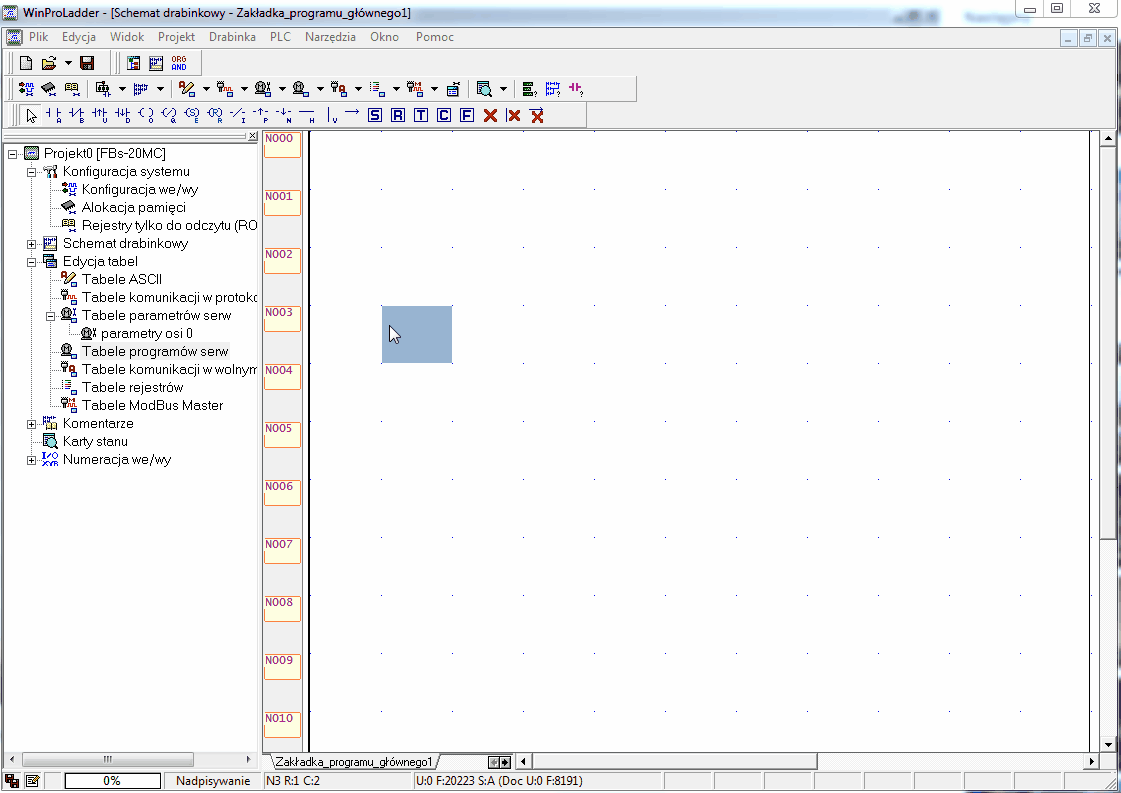Expand the Schemat drabinkowy node
This screenshot has width=1121, height=793.
click(x=31, y=244)
